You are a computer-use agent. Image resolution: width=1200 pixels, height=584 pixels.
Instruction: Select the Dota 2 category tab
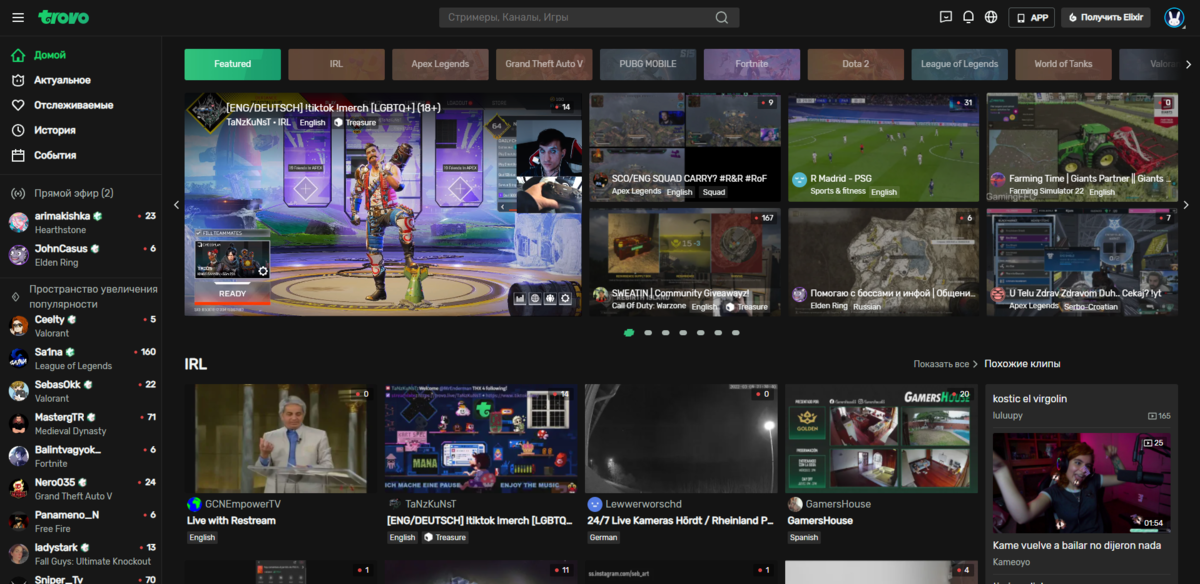pyautogui.click(x=856, y=64)
